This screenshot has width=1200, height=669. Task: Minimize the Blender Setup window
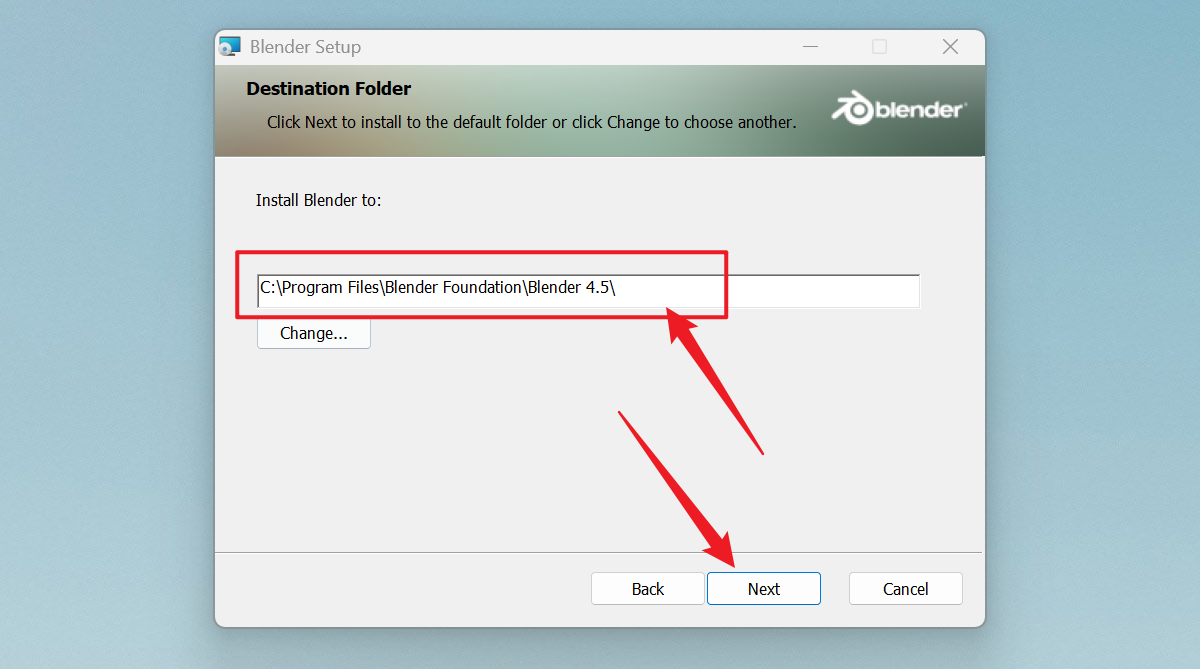coord(810,47)
